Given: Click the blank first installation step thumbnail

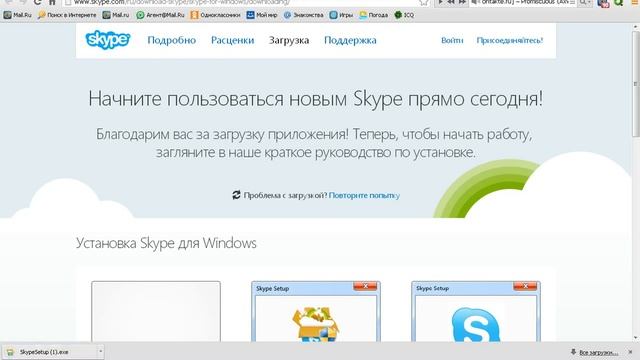Looking at the screenshot, I should click(156, 311).
